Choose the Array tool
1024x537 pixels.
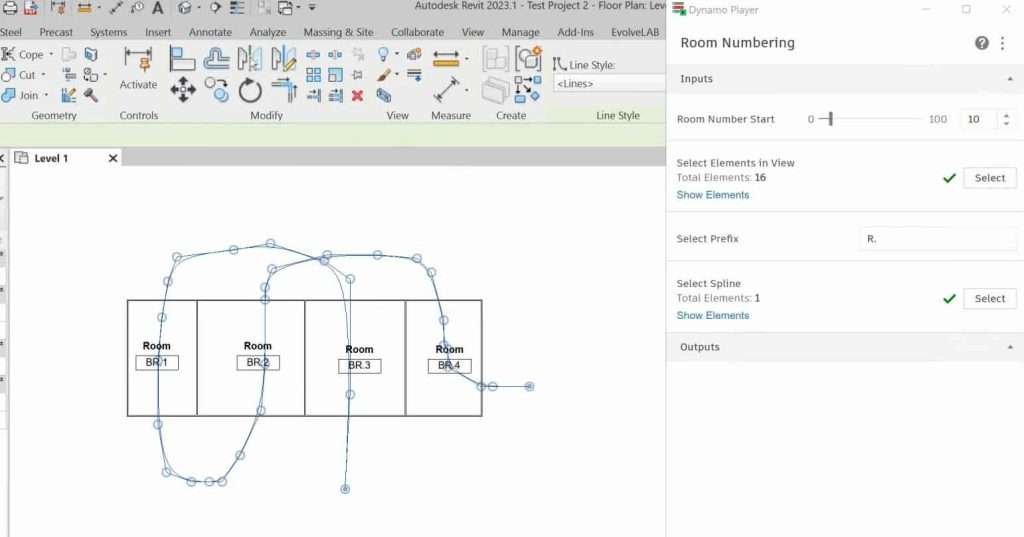[x=313, y=75]
